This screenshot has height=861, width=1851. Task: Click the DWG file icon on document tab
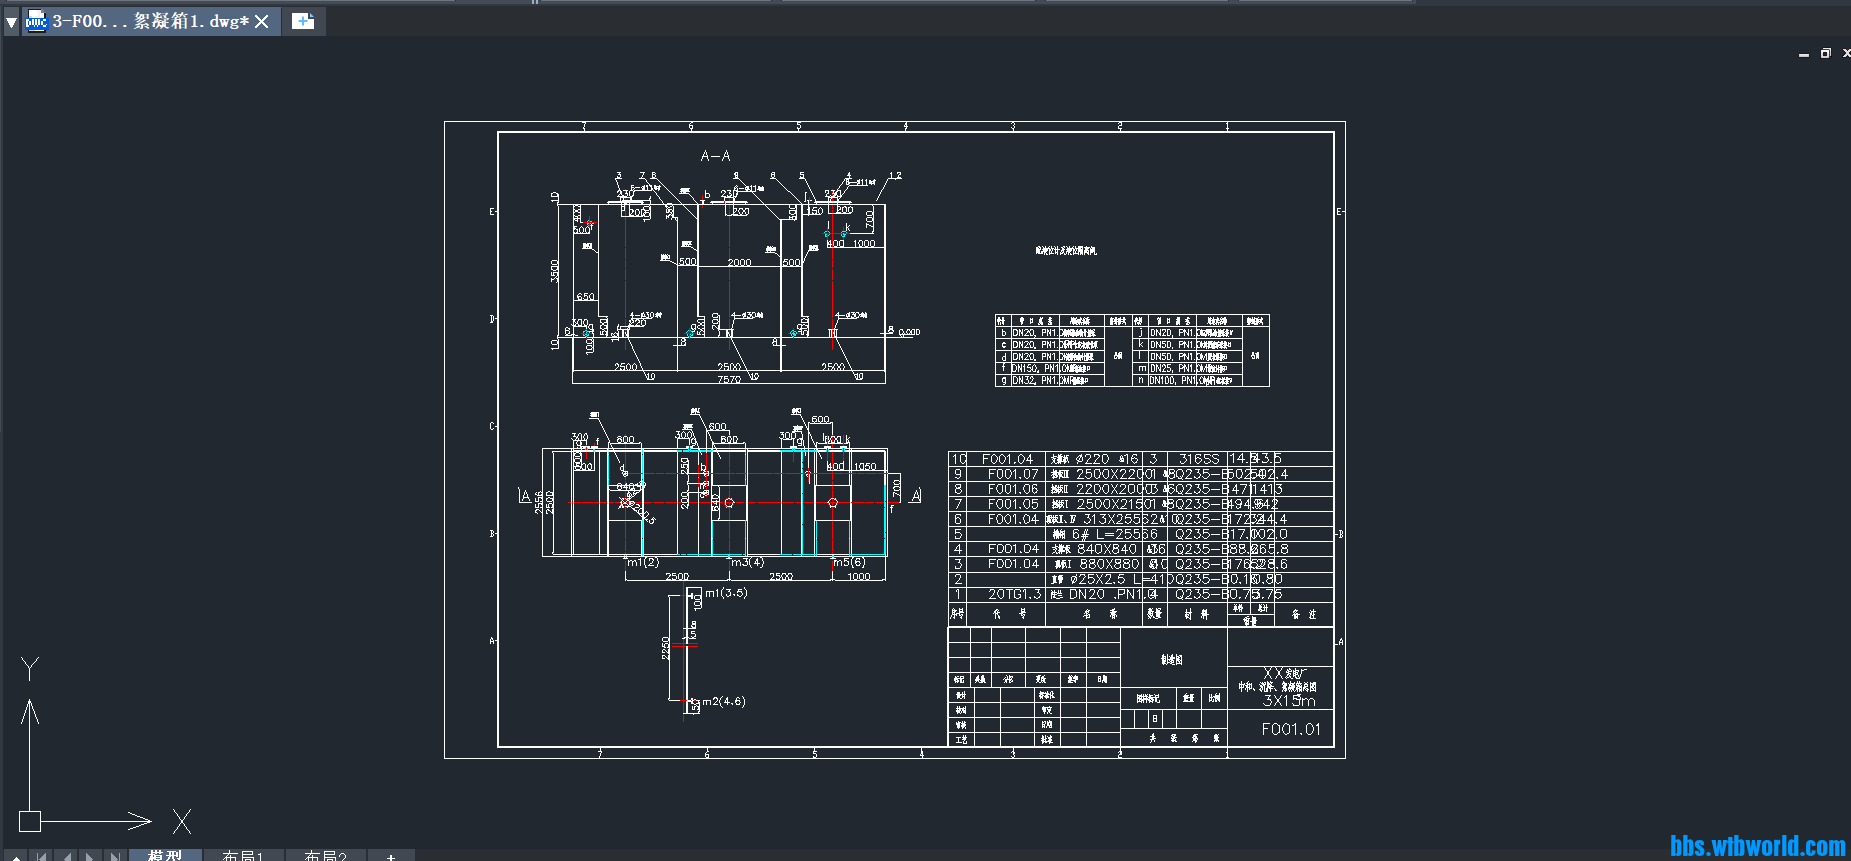click(37, 21)
